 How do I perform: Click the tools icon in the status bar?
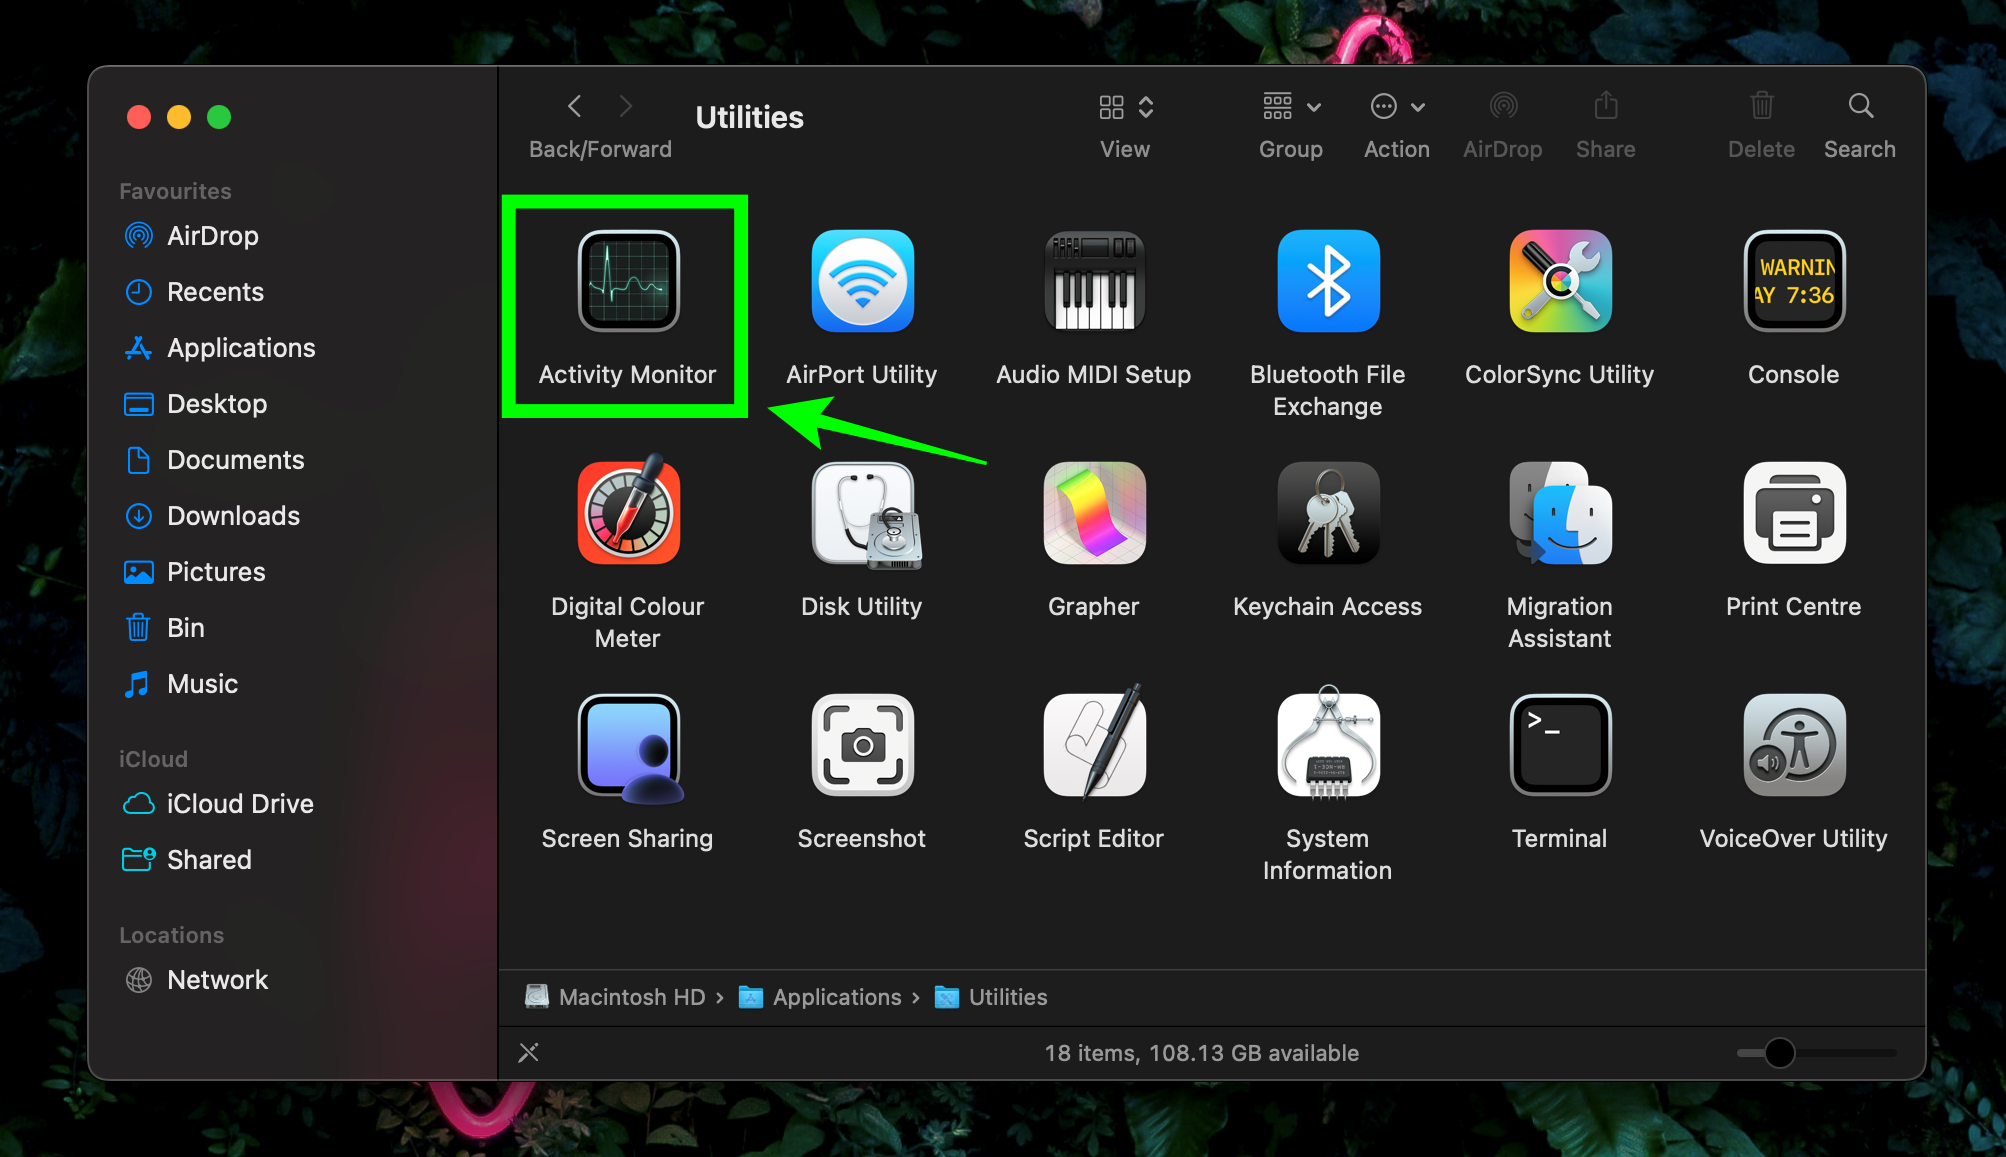pyautogui.click(x=529, y=1052)
